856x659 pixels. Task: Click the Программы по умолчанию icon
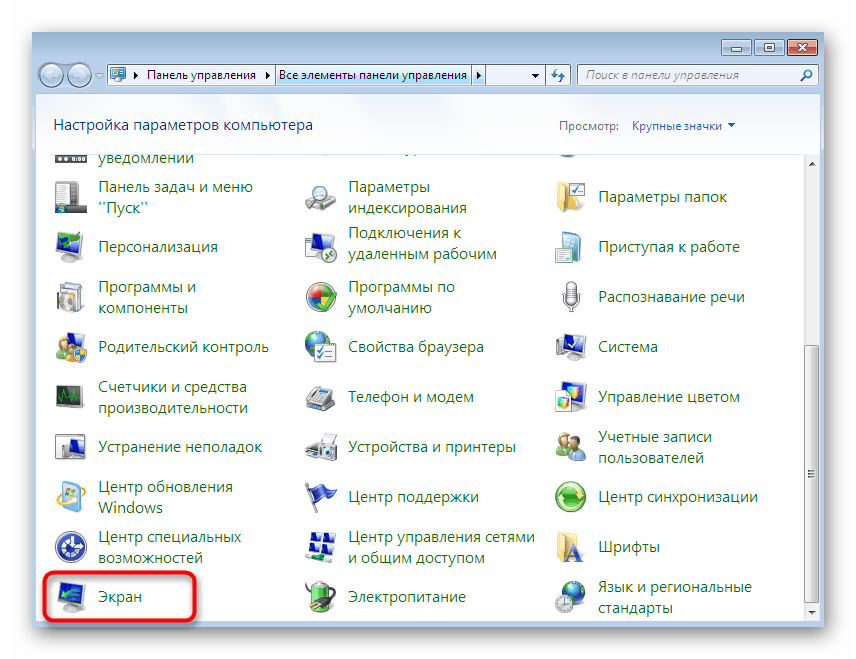(320, 297)
